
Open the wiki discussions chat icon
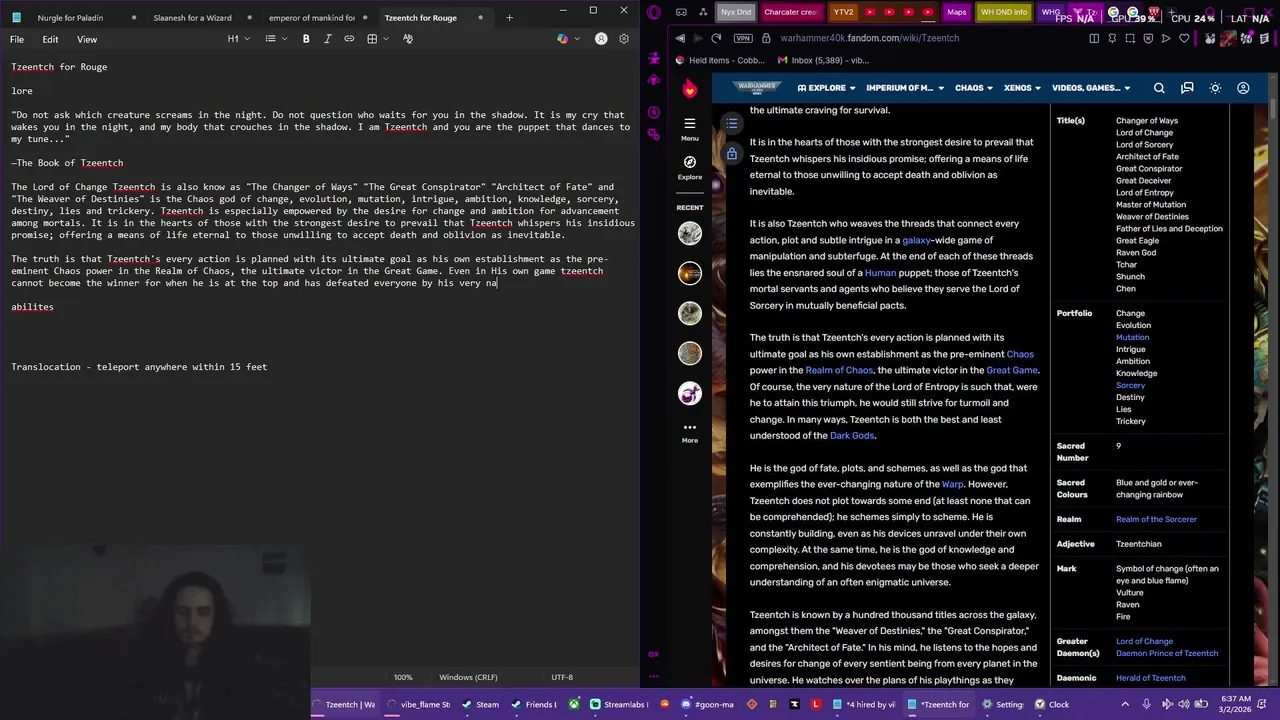(x=1187, y=88)
